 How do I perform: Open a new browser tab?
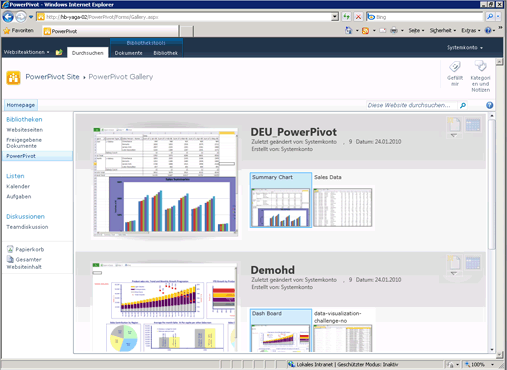click(187, 31)
